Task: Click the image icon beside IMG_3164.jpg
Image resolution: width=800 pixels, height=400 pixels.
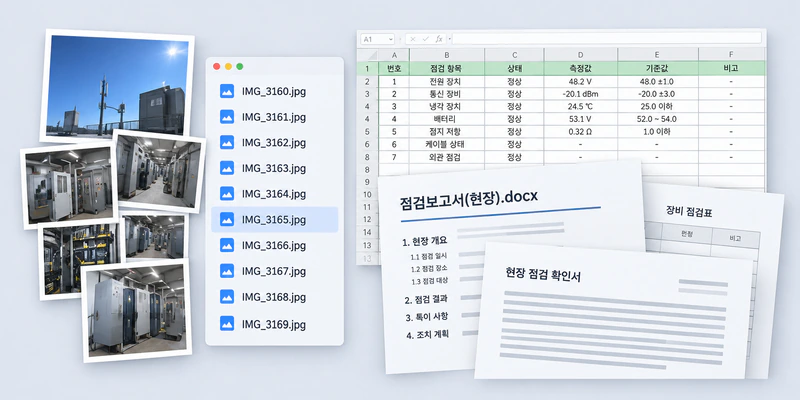Action: pyautogui.click(x=227, y=194)
